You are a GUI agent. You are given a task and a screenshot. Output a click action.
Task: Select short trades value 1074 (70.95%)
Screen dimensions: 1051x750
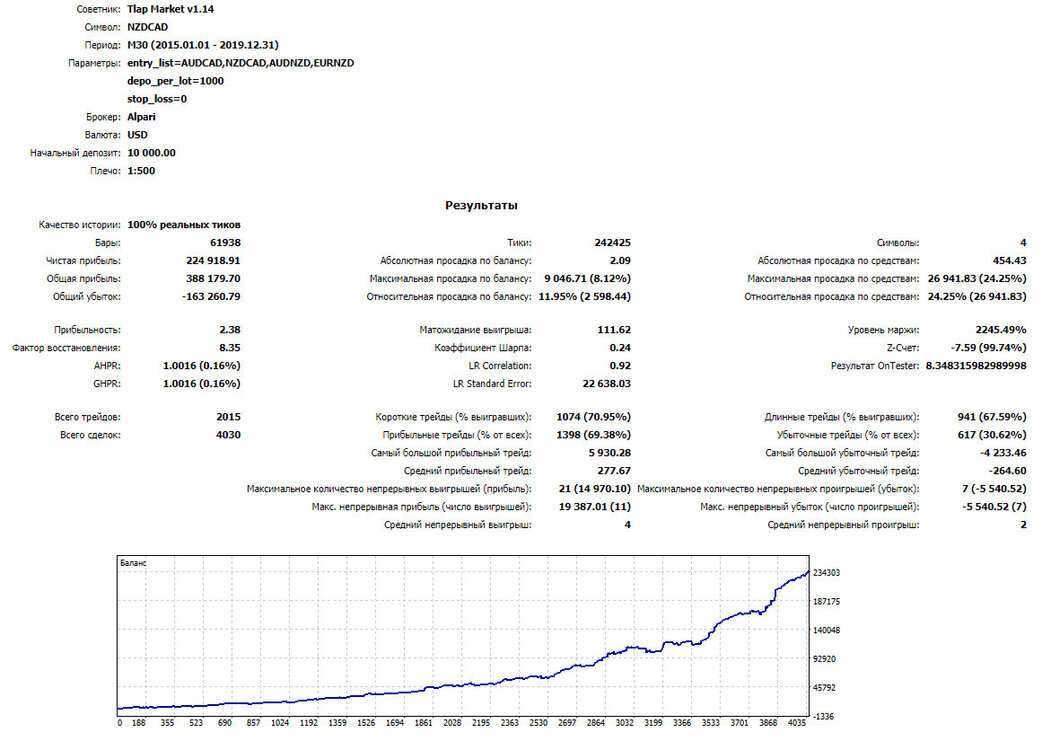coord(594,417)
